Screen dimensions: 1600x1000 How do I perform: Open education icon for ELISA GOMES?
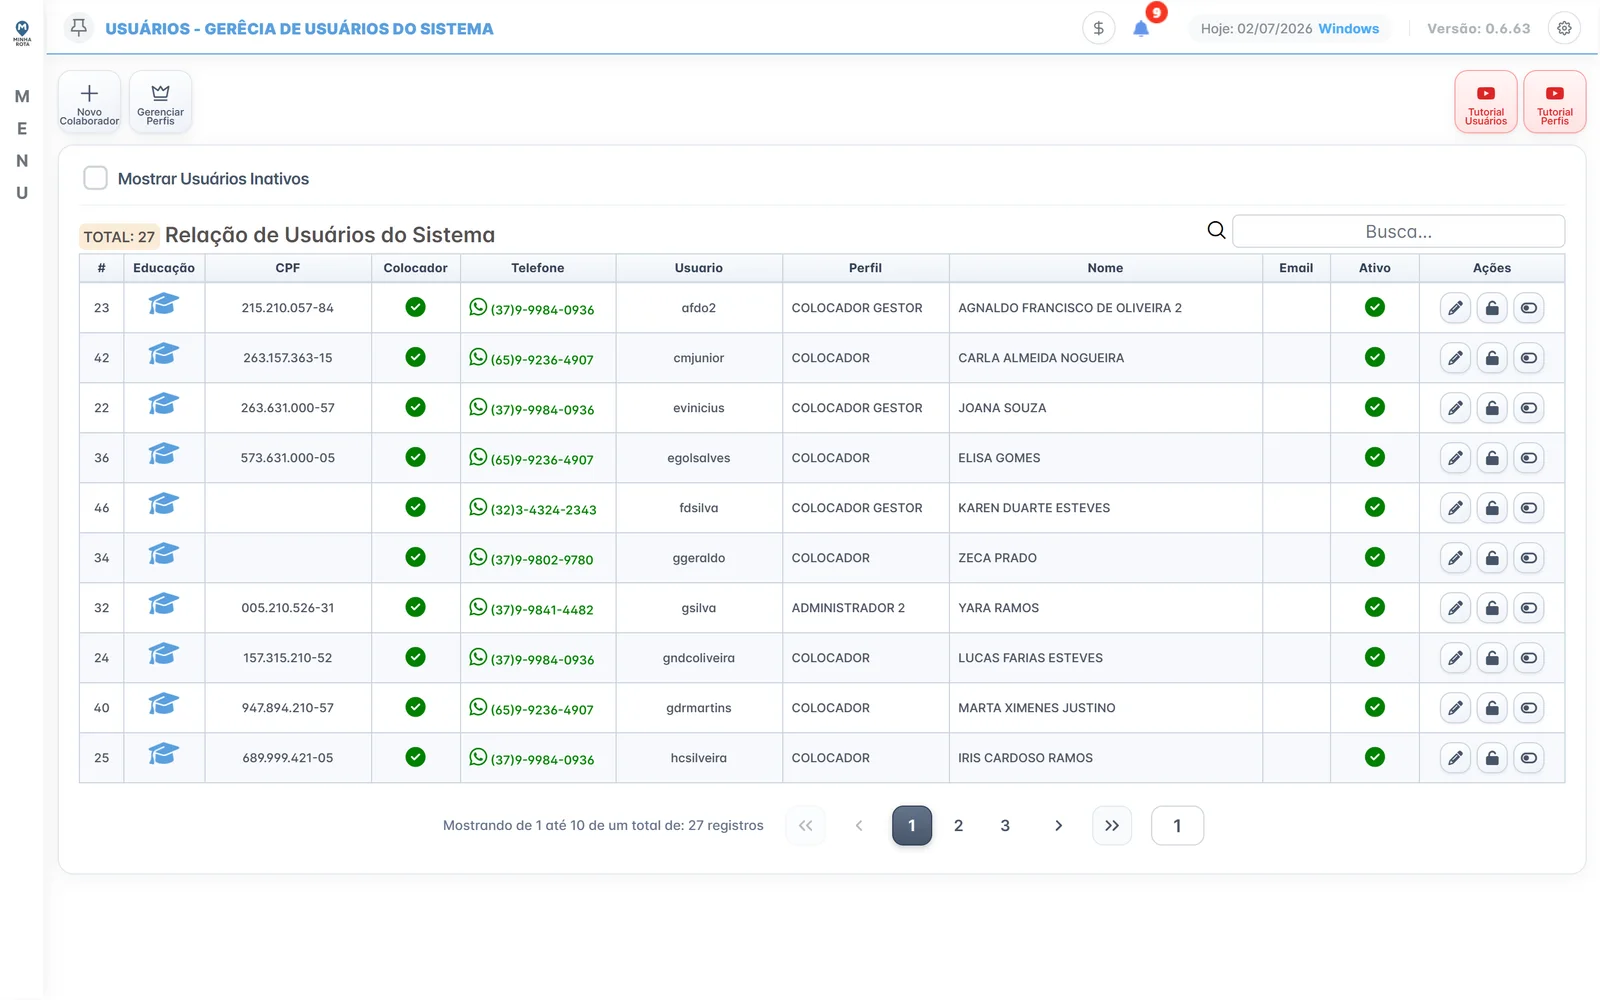163,454
